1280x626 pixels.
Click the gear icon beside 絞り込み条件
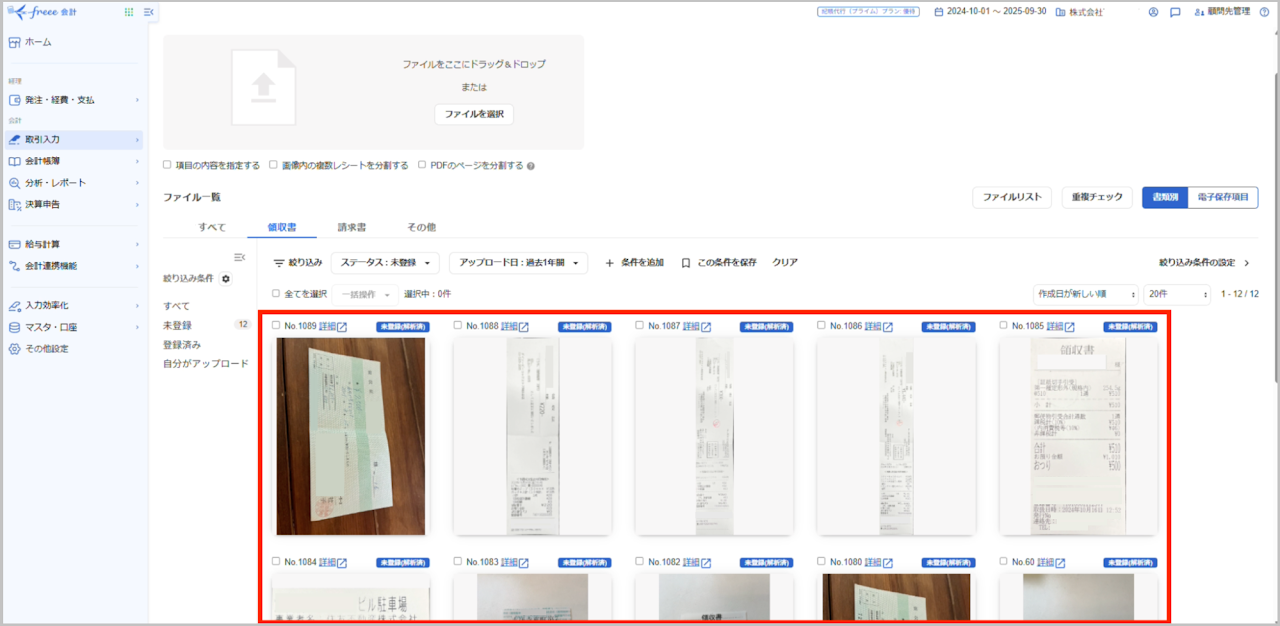[x=226, y=278]
